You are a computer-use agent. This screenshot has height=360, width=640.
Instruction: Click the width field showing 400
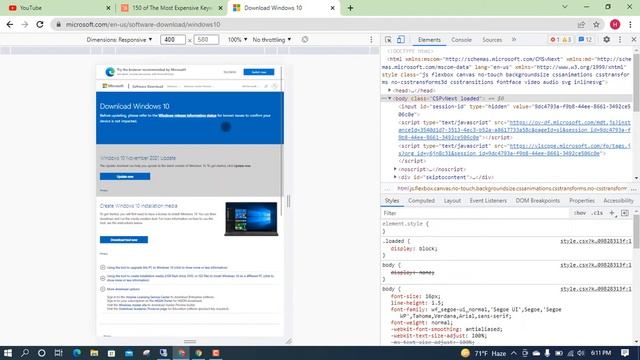coord(173,40)
